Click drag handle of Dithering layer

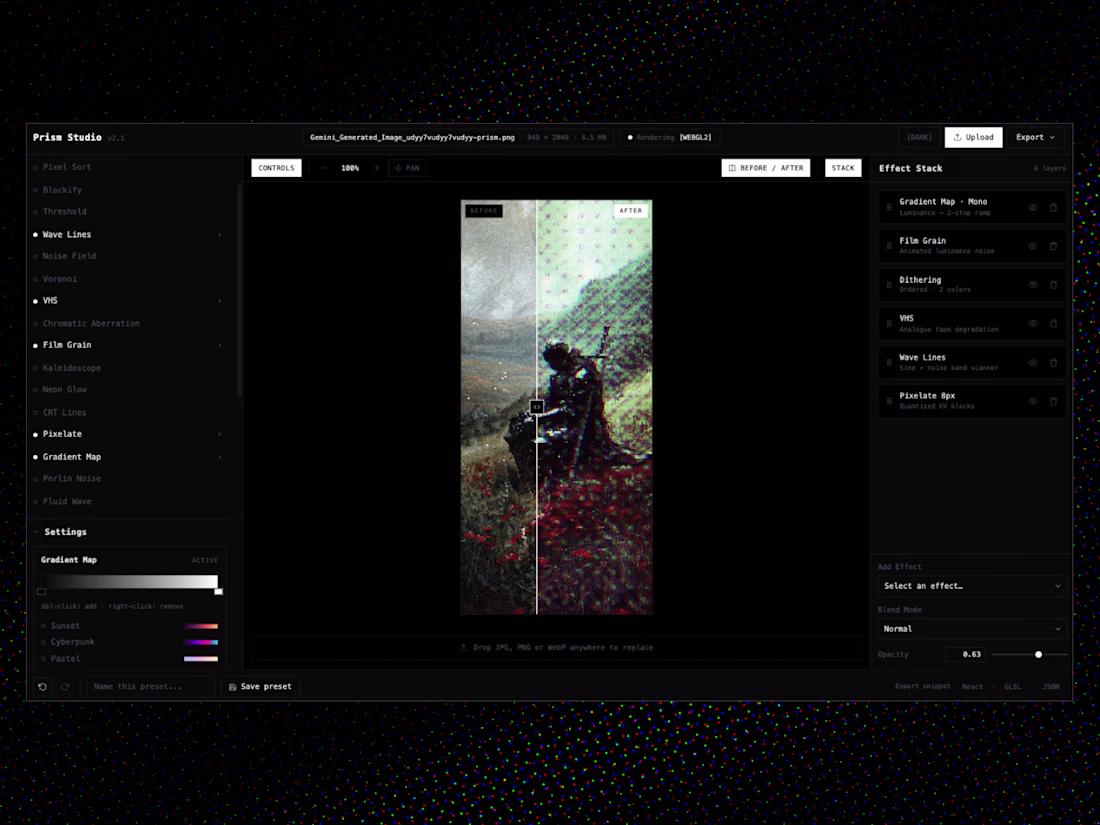889,285
